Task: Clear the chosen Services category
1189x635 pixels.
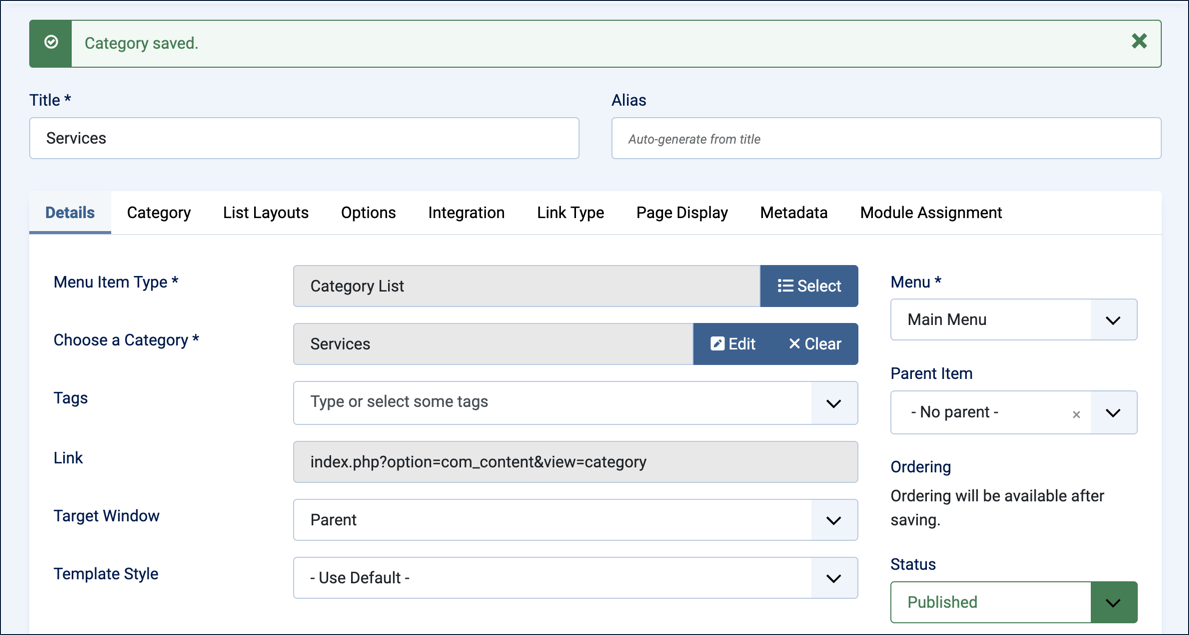Action: click(x=815, y=344)
